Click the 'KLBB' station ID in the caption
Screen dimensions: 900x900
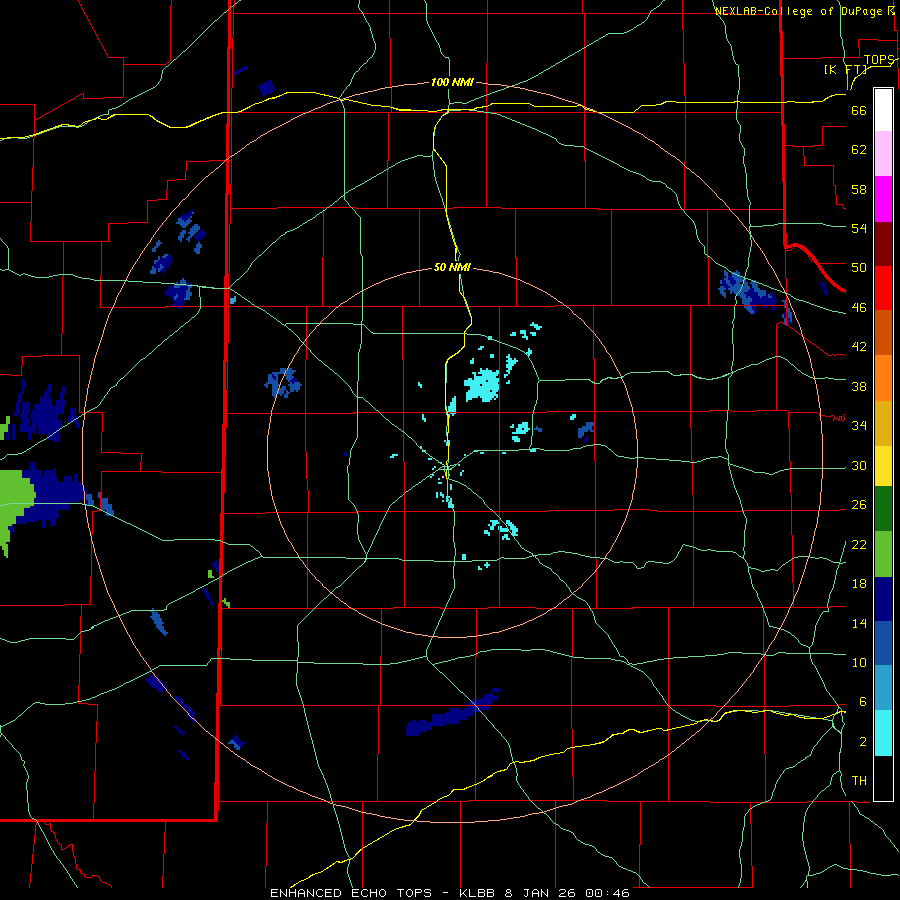click(477, 893)
